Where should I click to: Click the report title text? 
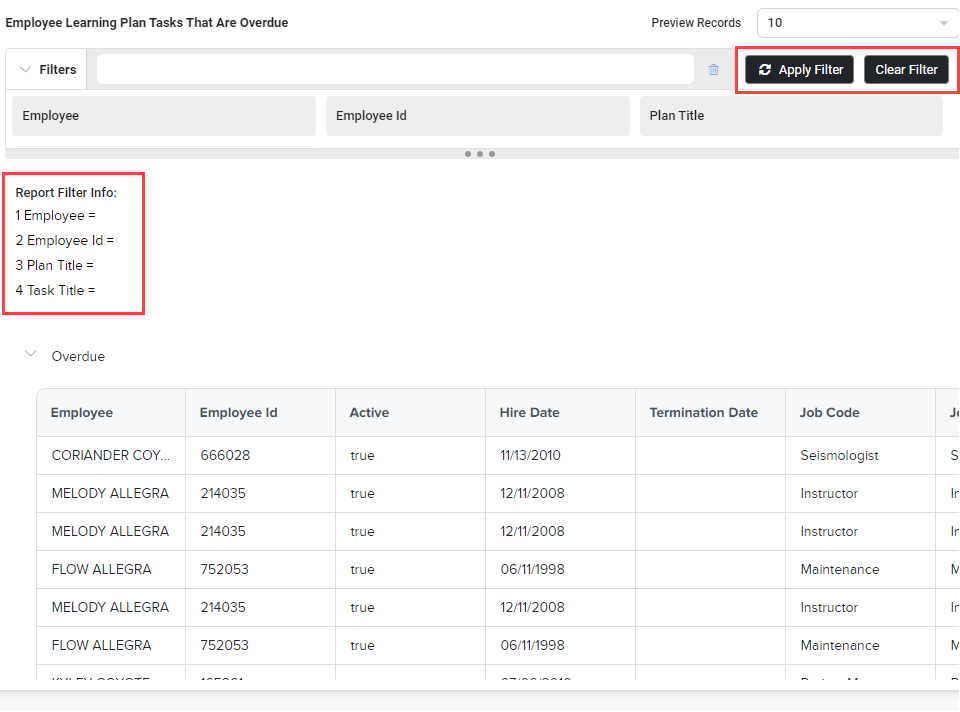pyautogui.click(x=147, y=23)
